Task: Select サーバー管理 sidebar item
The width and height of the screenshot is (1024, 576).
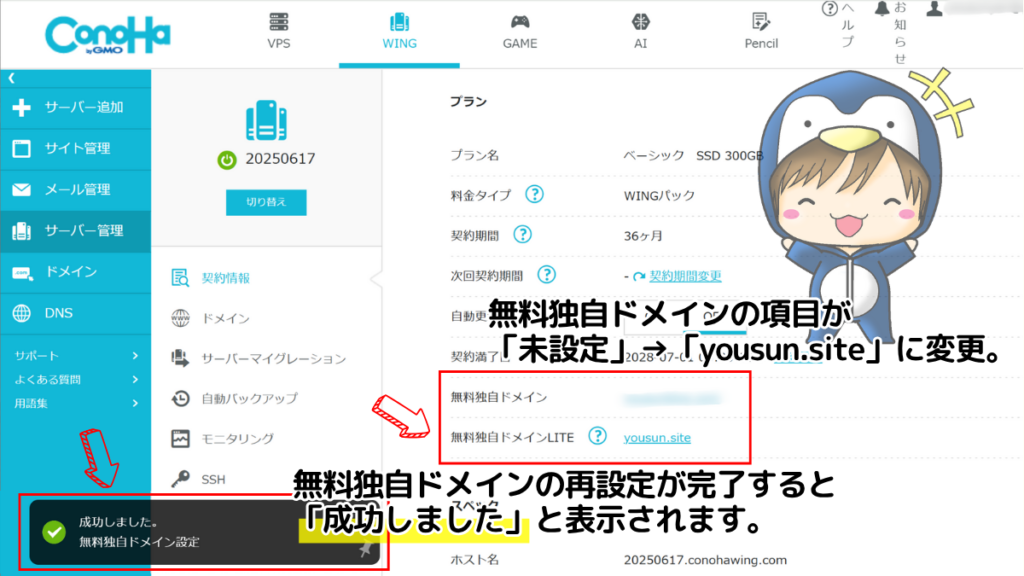Action: [x=76, y=231]
